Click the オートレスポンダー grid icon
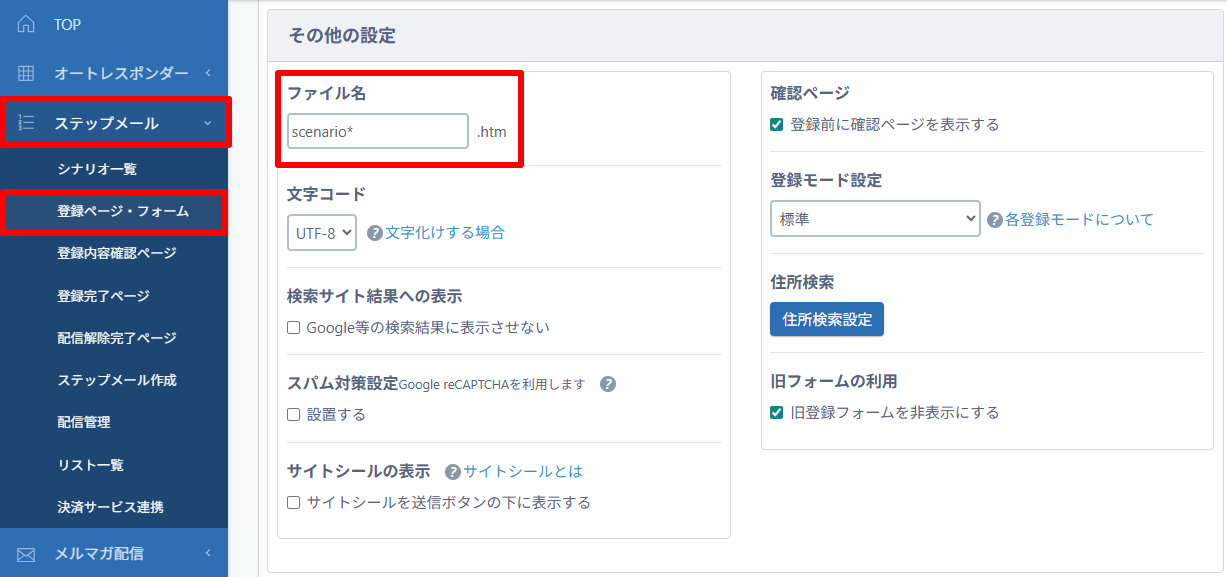The height and width of the screenshot is (577, 1227). pos(26,73)
